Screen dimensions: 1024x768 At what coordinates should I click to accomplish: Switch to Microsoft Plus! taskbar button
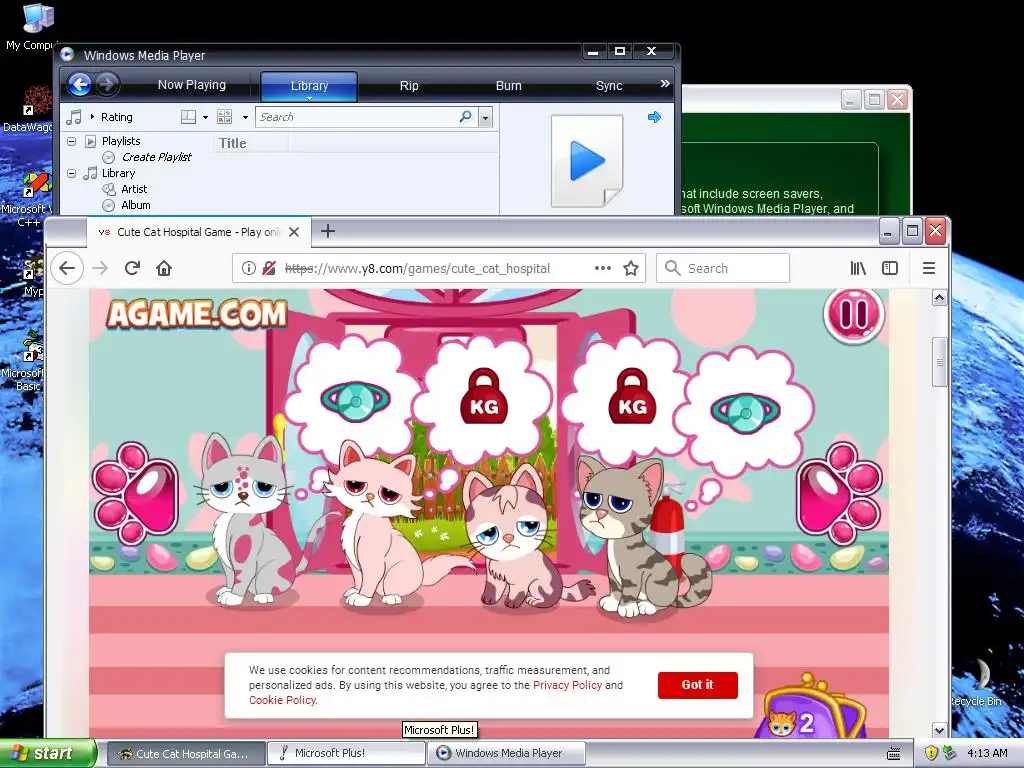346,753
